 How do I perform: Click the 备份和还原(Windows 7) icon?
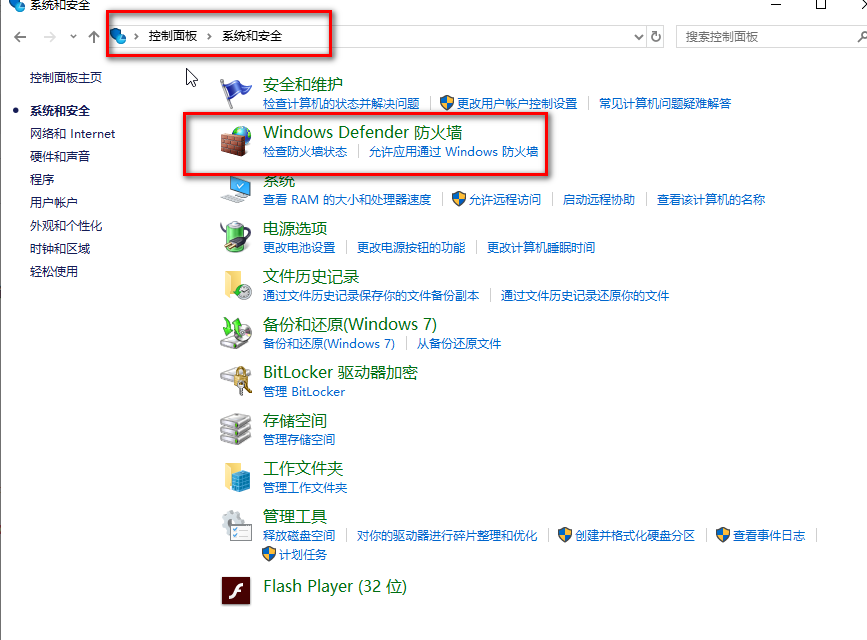pos(236,333)
